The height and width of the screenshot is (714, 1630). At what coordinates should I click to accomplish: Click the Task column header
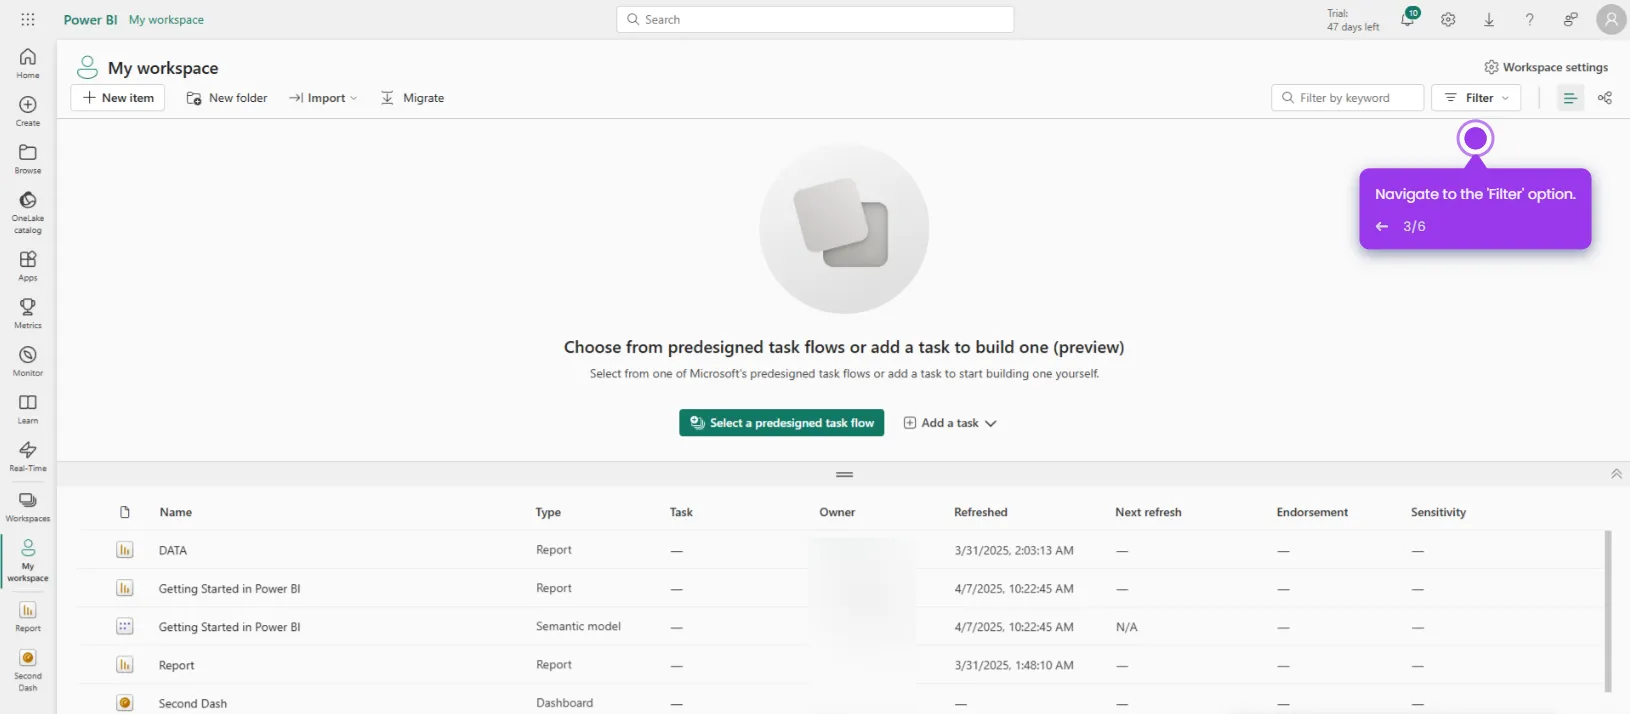pos(681,512)
